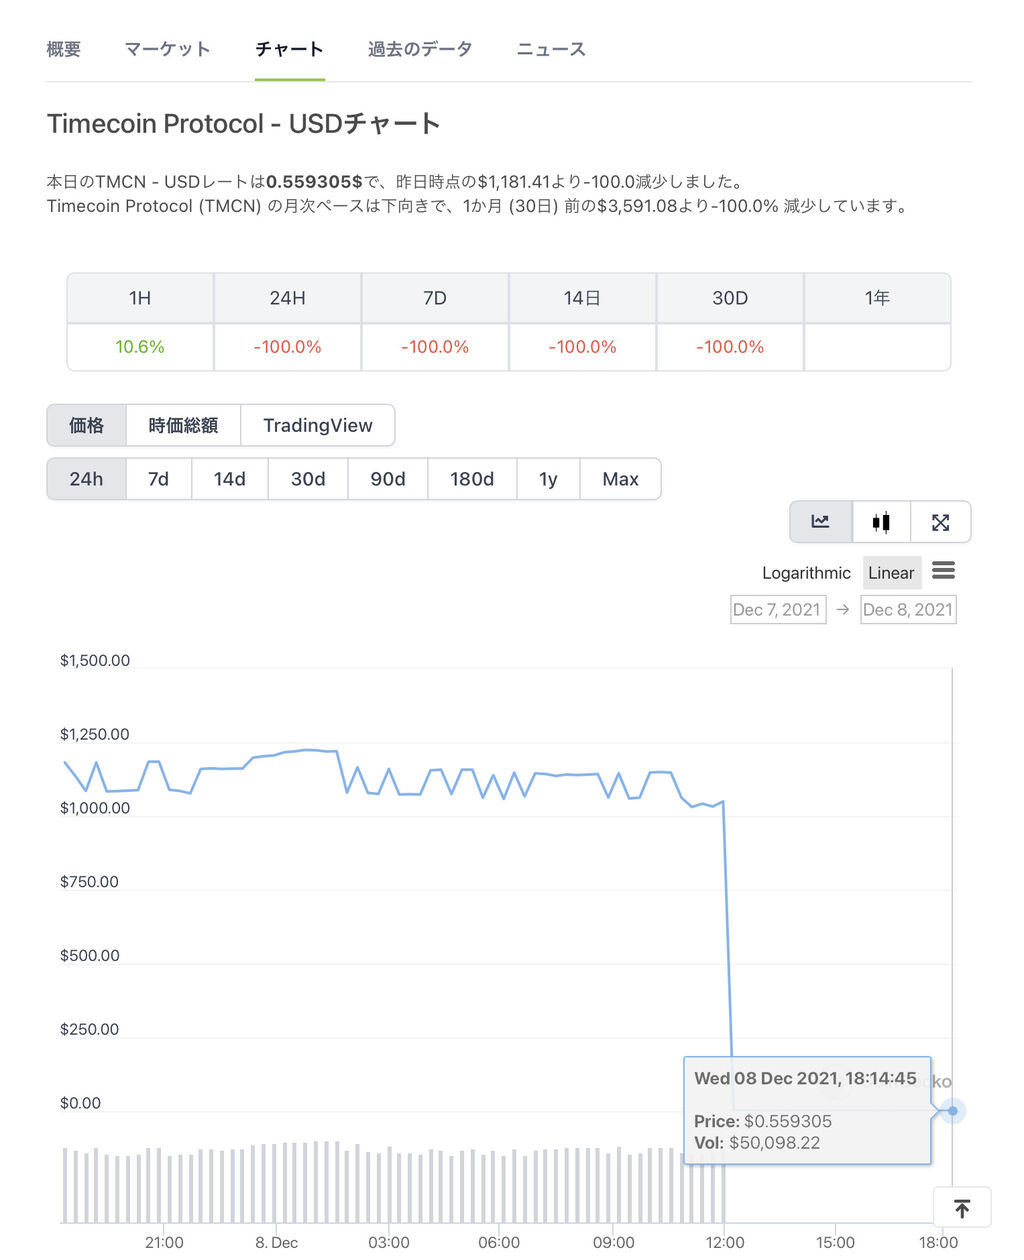Switch to line chart view icon
The image size is (1024, 1260).
[x=821, y=522]
